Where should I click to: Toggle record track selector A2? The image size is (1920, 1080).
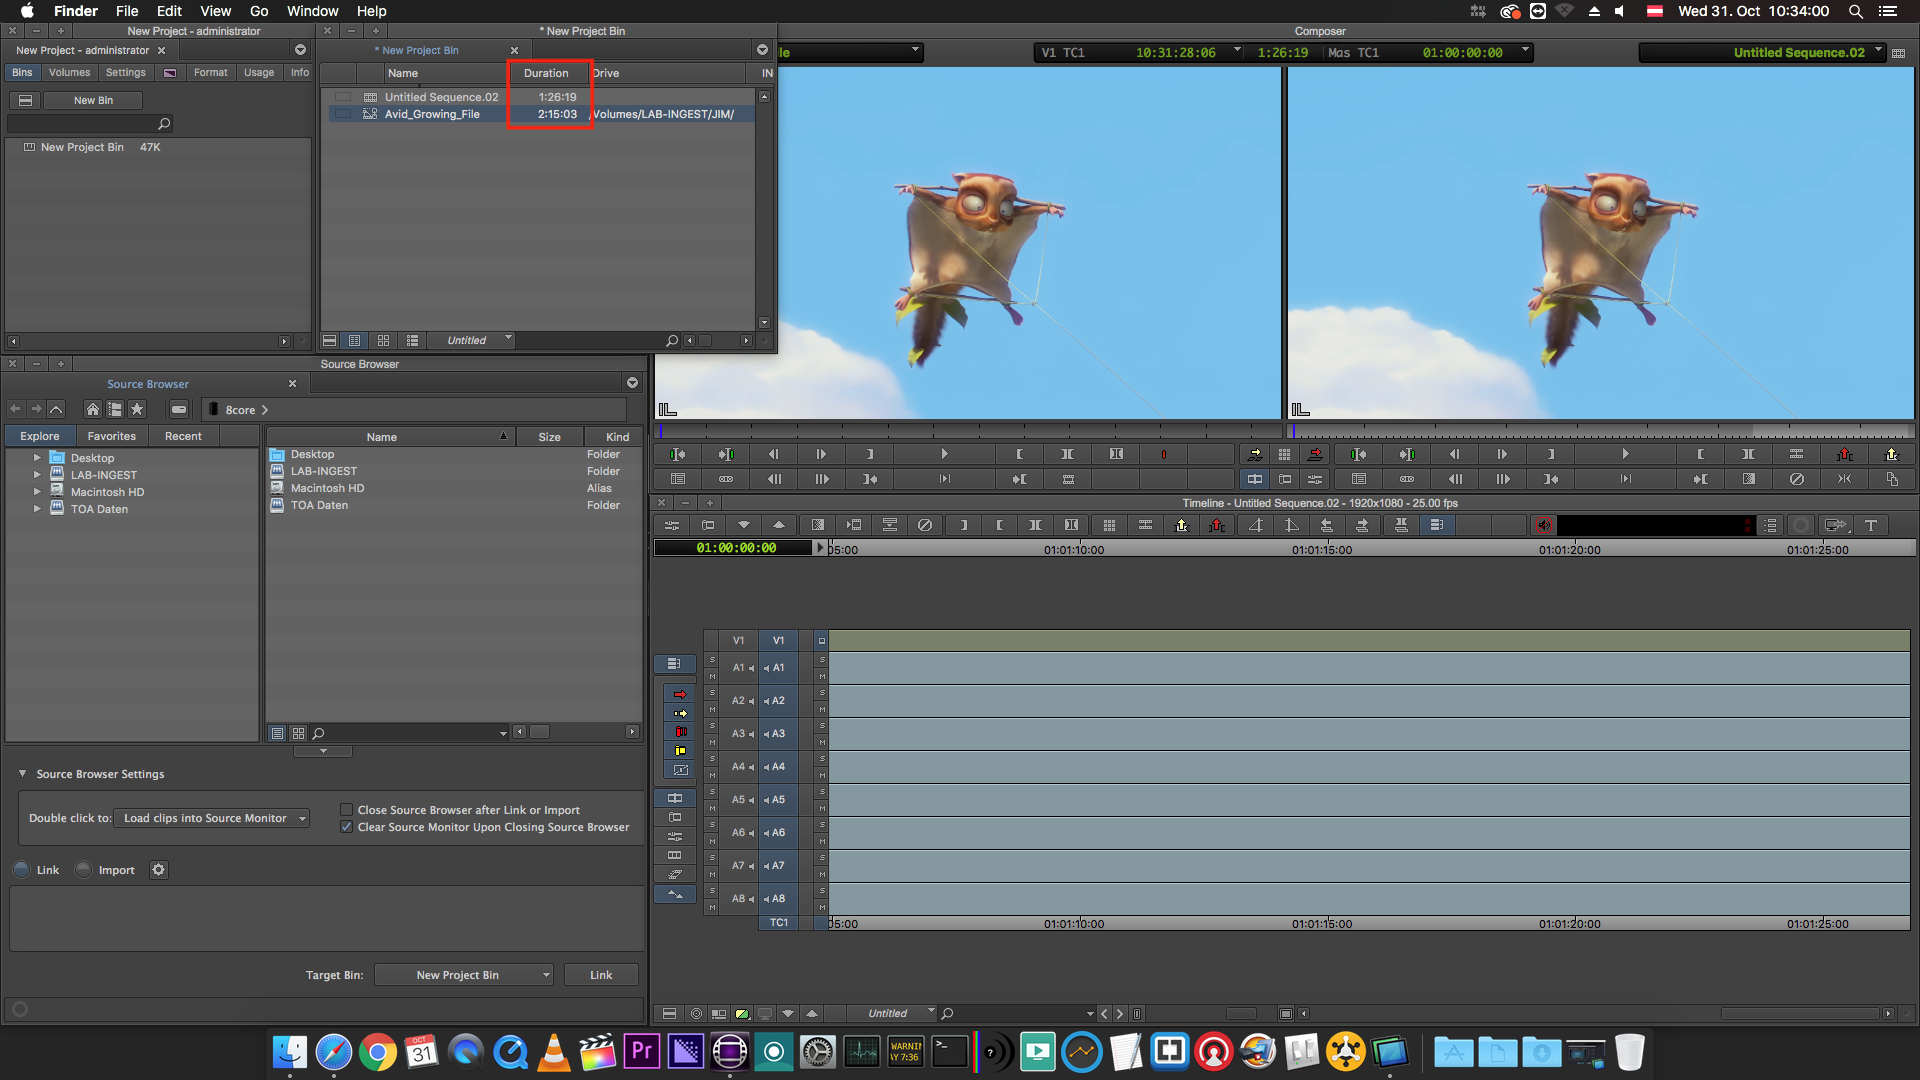pyautogui.click(x=778, y=701)
